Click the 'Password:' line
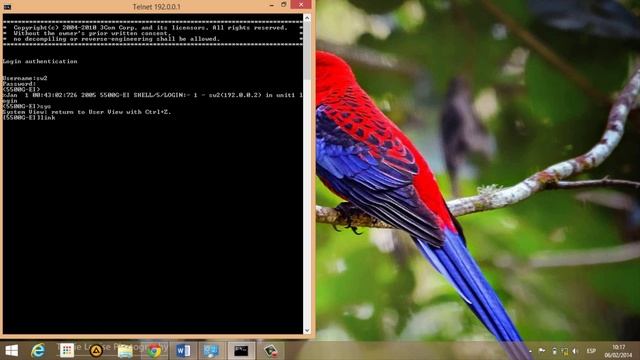This screenshot has height=360, width=640. (x=20, y=84)
